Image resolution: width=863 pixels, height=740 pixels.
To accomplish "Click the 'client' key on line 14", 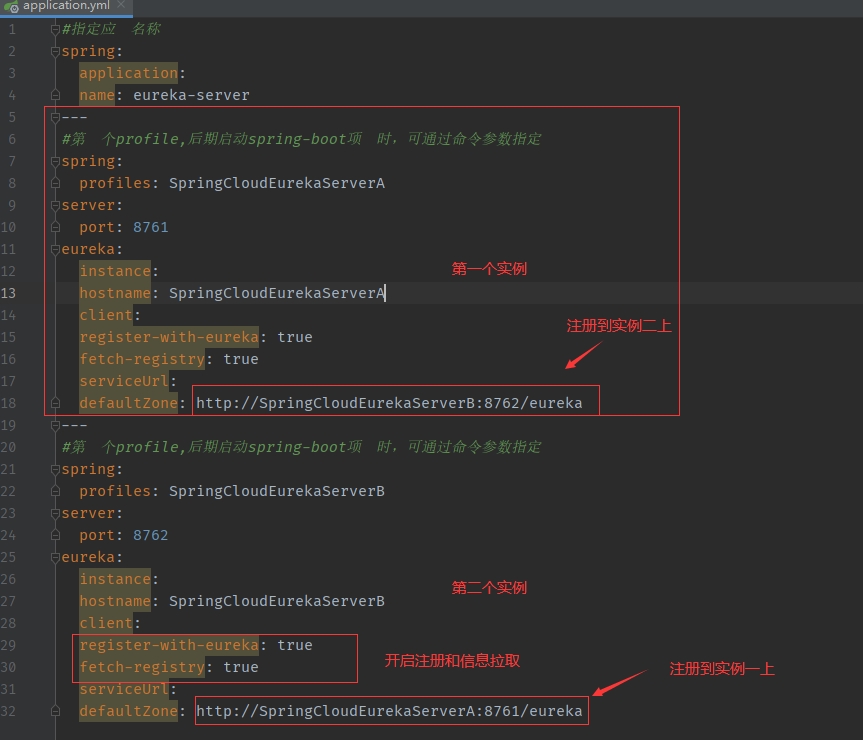I will click(106, 315).
